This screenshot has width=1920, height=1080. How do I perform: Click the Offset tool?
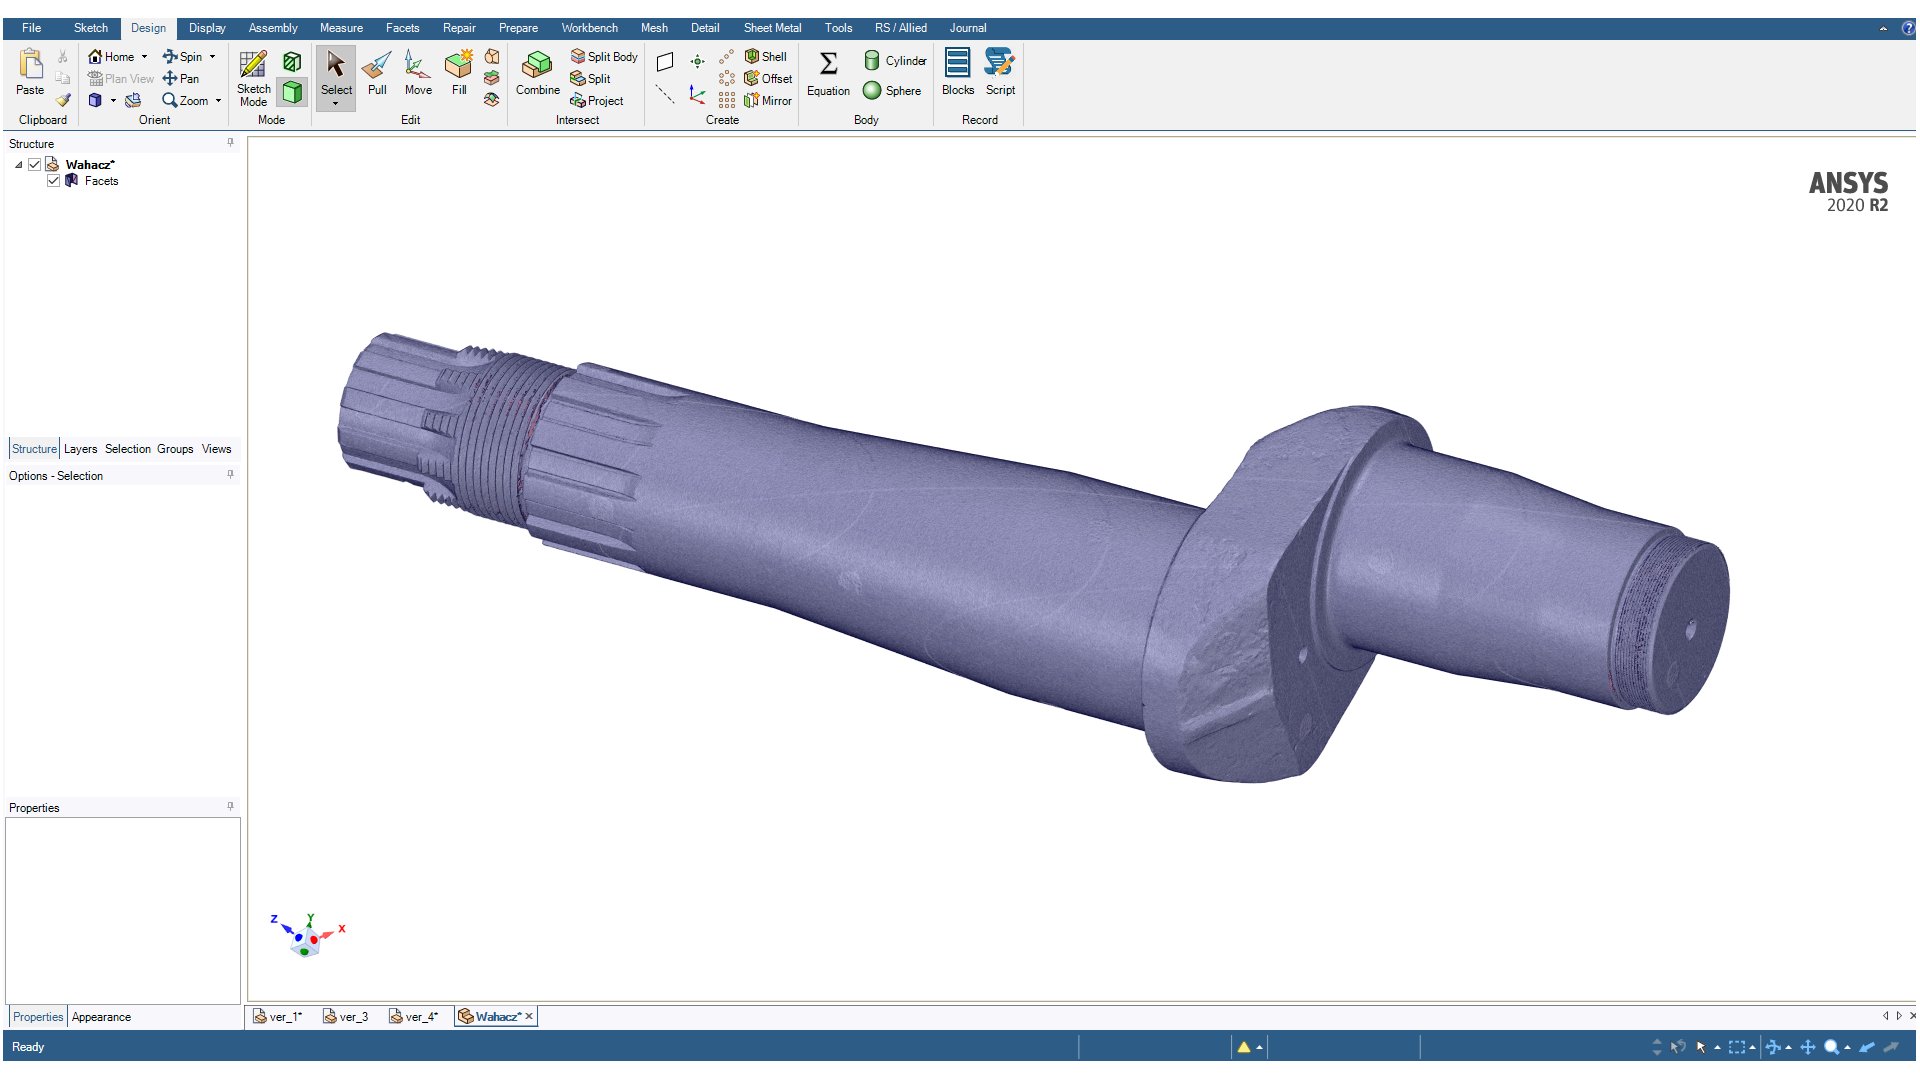click(x=768, y=79)
